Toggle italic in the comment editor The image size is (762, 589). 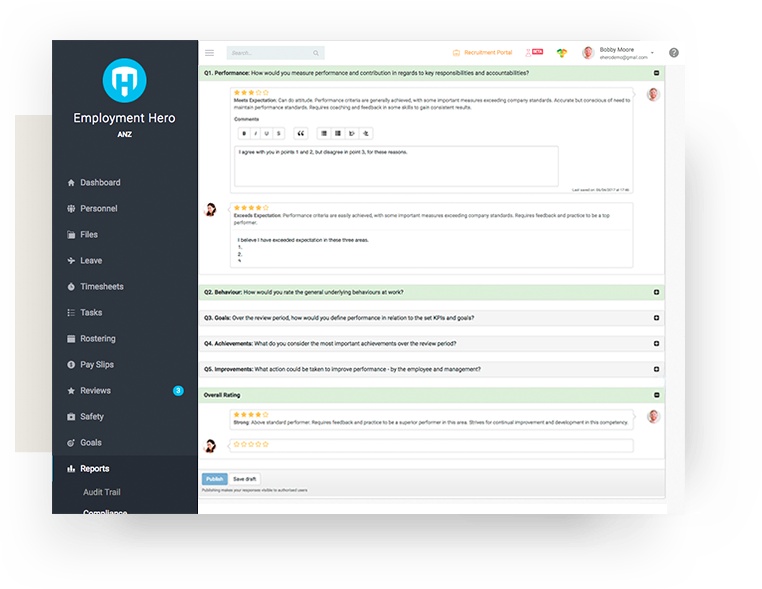point(256,134)
